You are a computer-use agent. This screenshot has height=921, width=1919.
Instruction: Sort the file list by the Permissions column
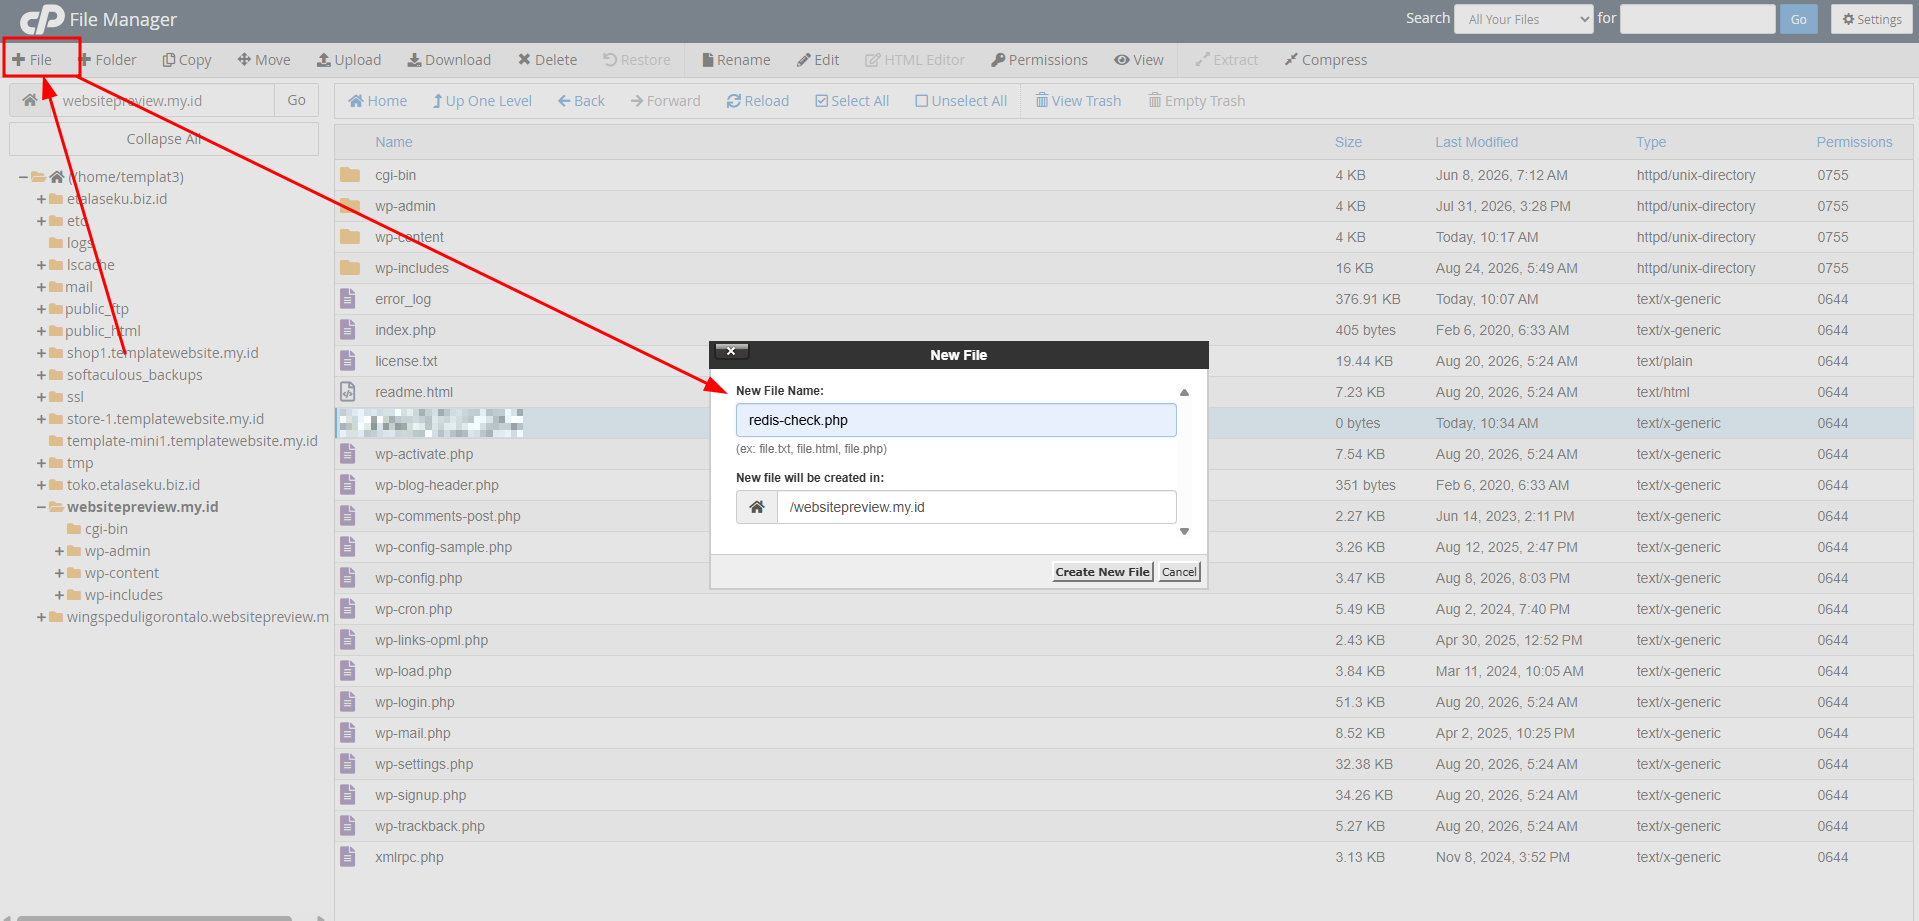[1854, 142]
